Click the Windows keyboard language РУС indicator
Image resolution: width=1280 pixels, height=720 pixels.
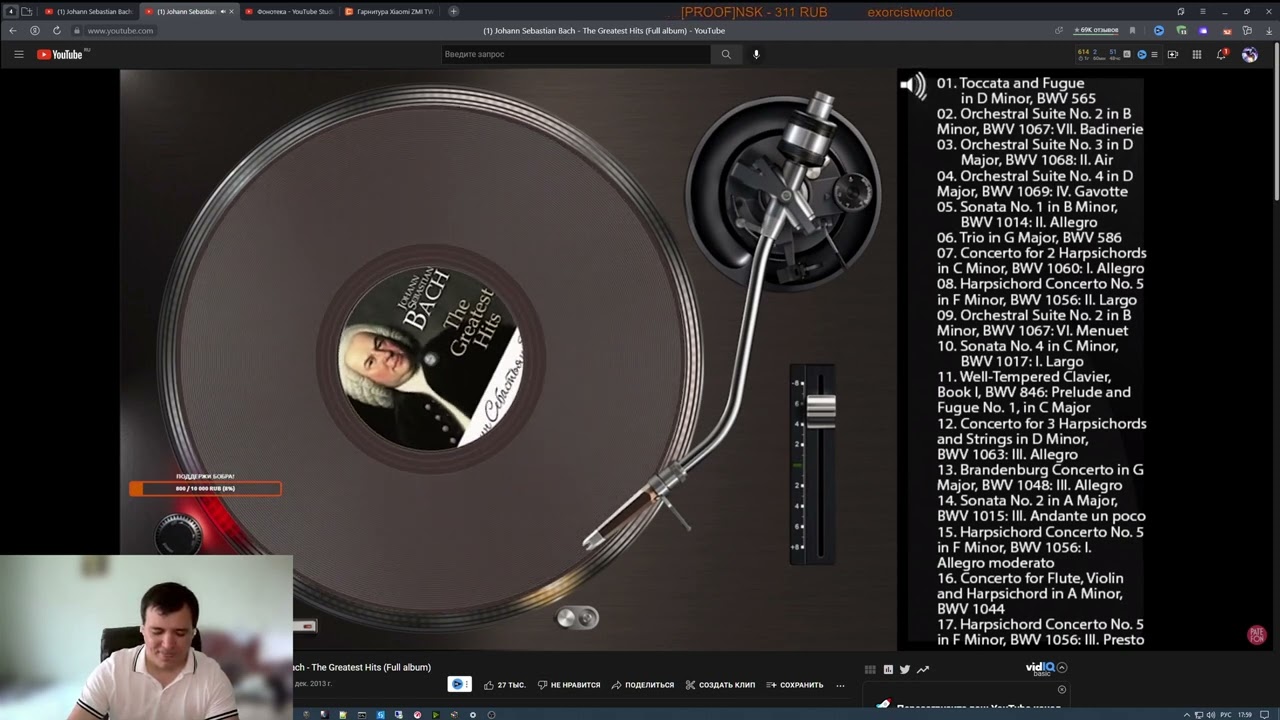[x=1226, y=714]
